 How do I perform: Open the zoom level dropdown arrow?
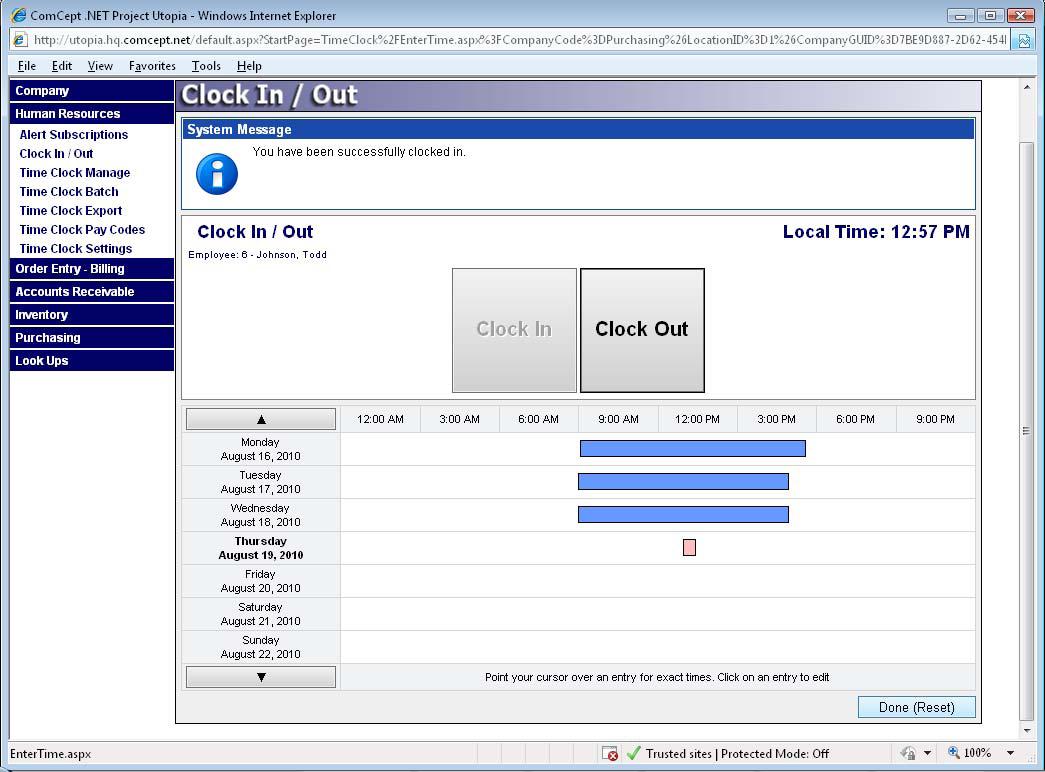[x=1010, y=754]
